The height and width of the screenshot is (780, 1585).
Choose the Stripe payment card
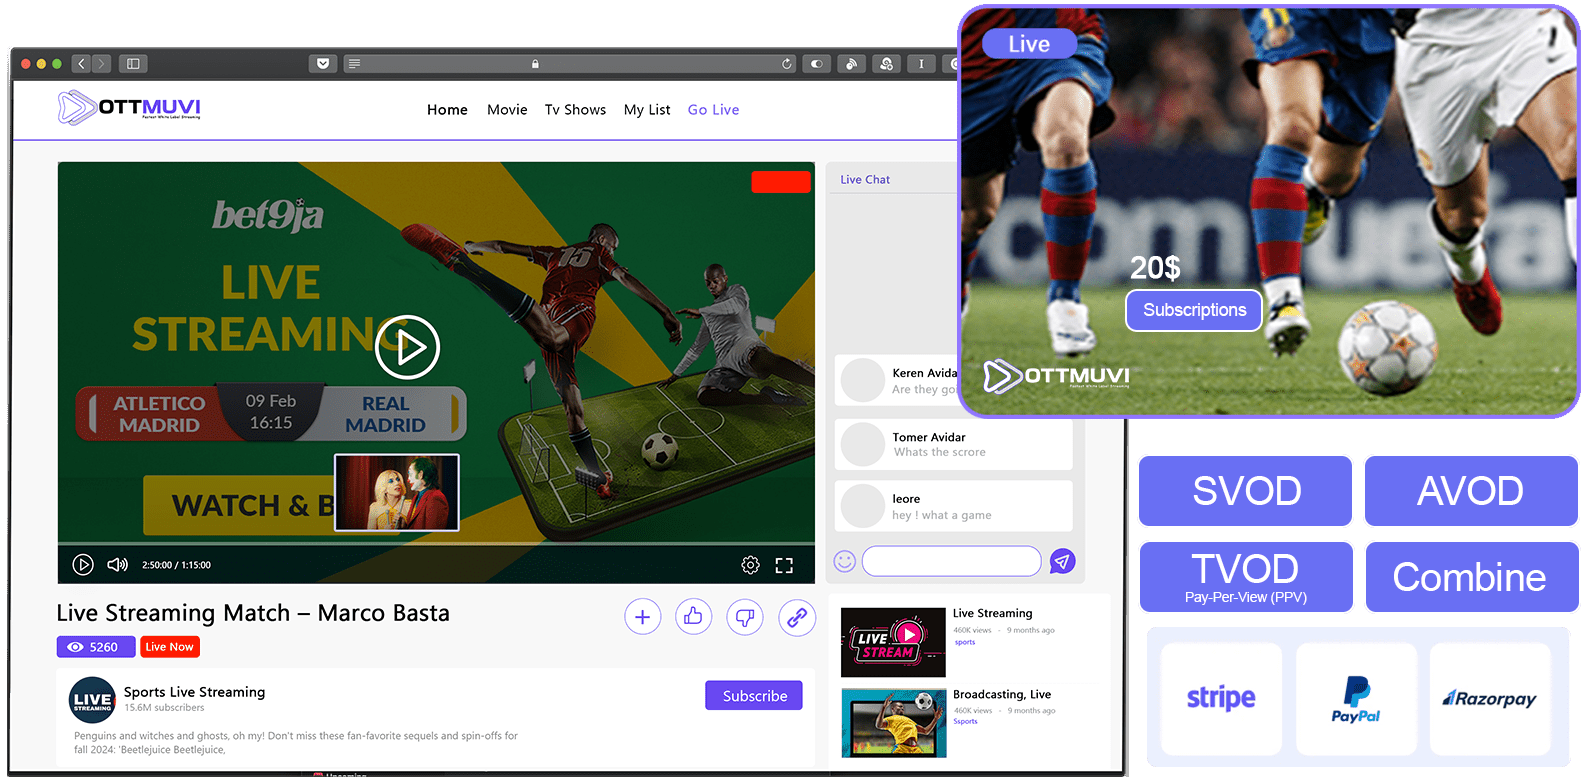pos(1221,699)
